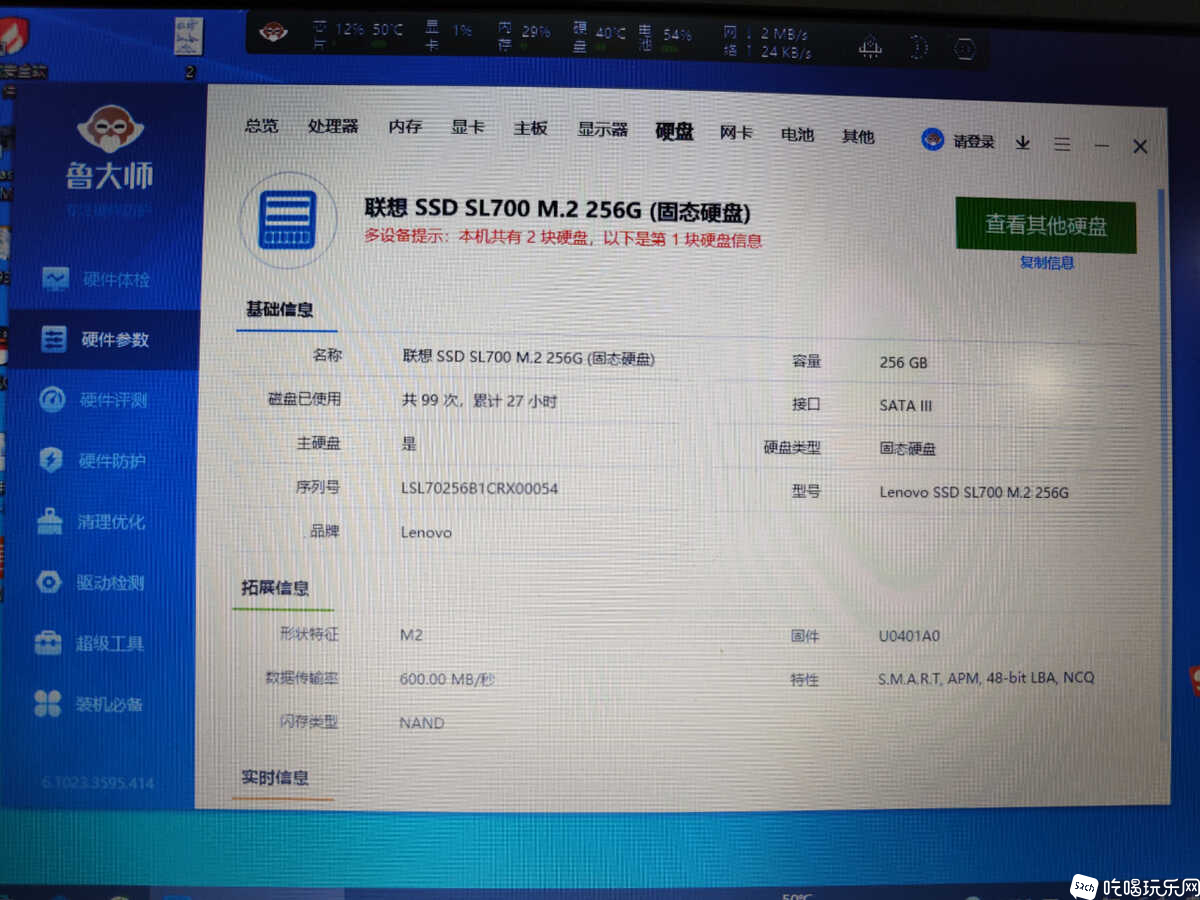The width and height of the screenshot is (1200, 900).
Task: Switch to the 网卡 tab
Action: (736, 133)
